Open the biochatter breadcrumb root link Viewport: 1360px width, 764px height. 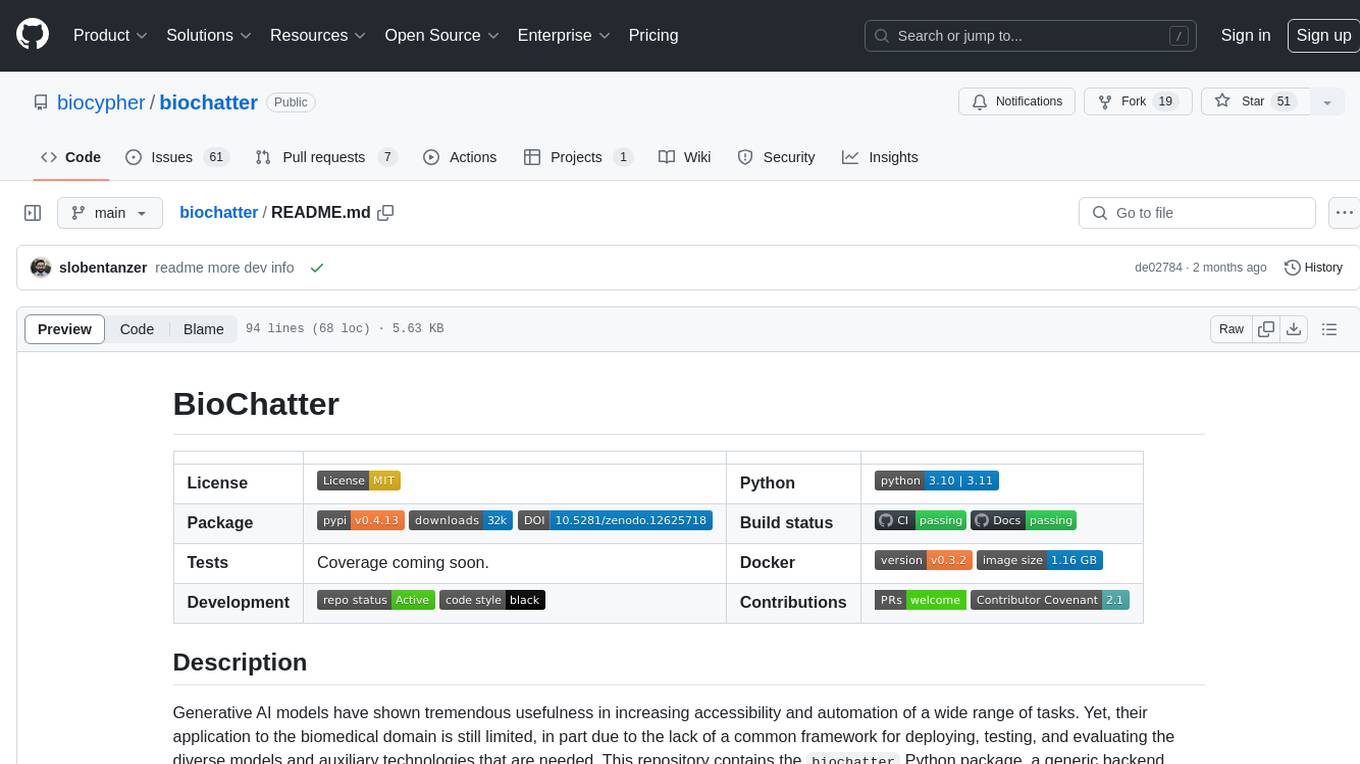coord(219,213)
